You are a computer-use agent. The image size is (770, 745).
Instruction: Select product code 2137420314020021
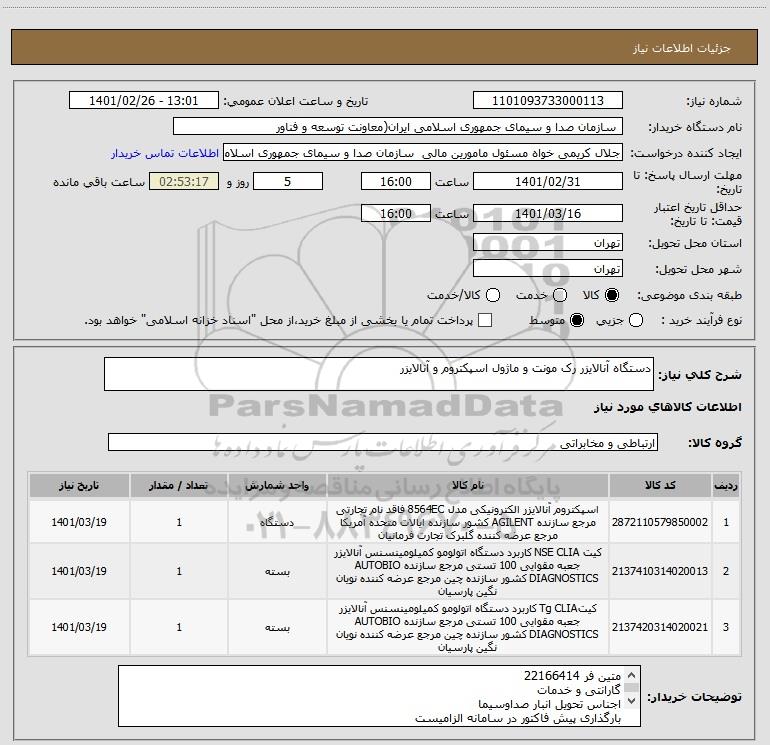(x=660, y=627)
